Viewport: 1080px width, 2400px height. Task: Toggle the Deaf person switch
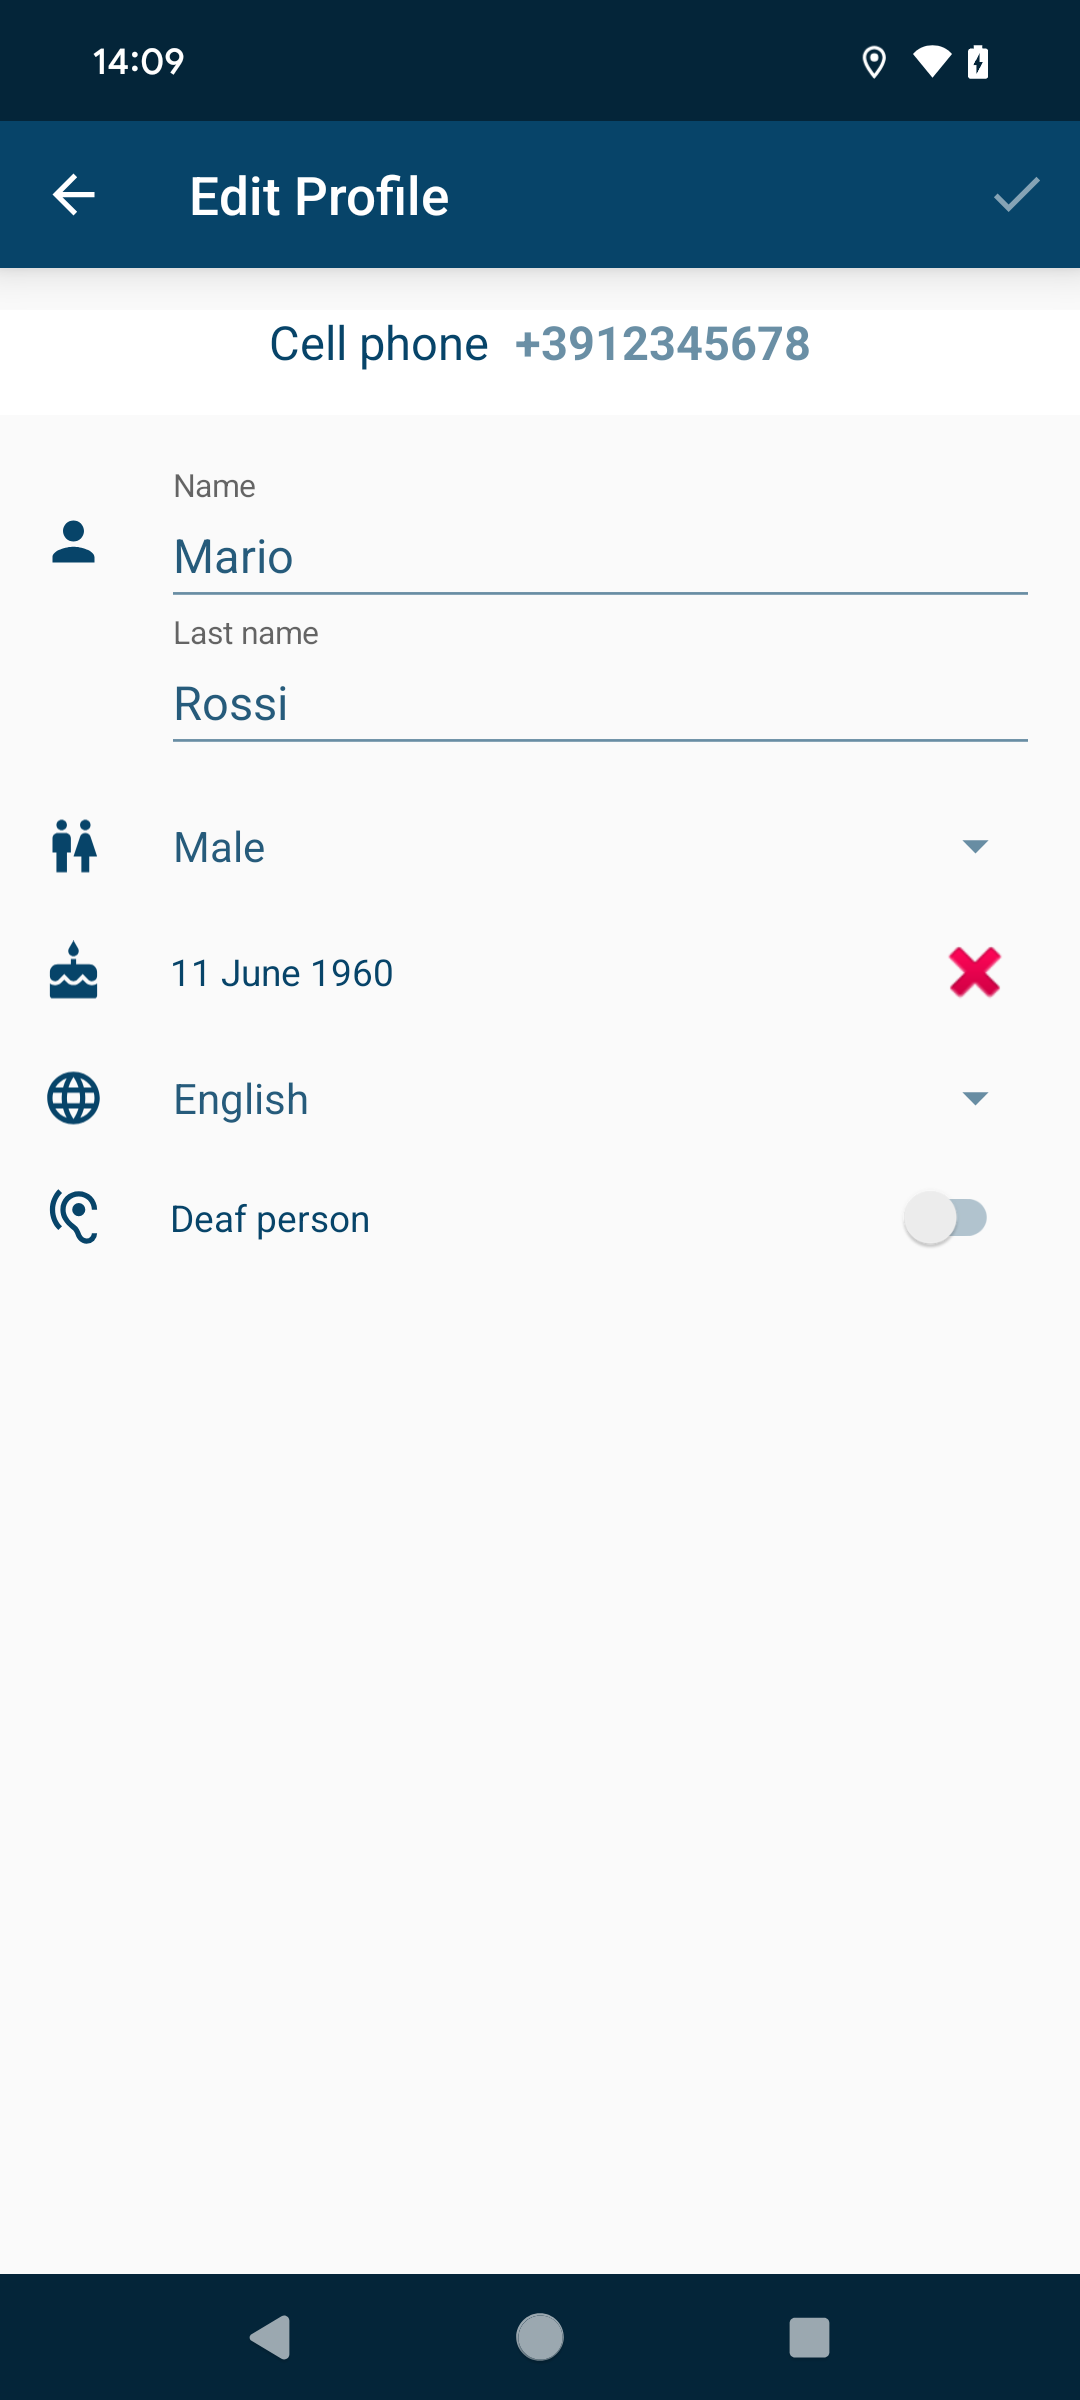click(946, 1218)
